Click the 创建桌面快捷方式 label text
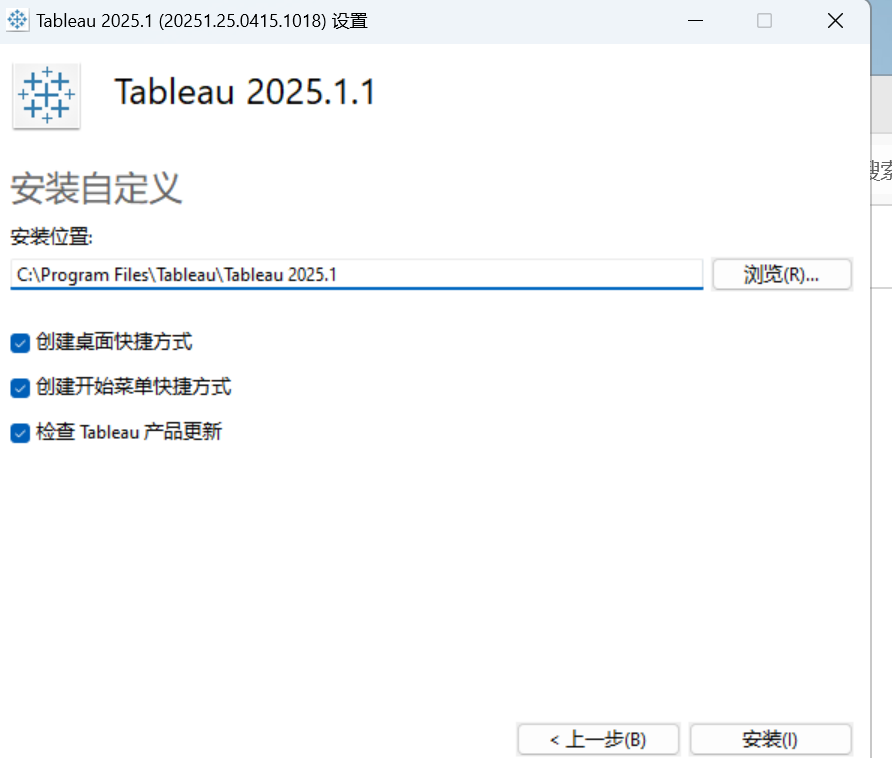Image resolution: width=892 pixels, height=758 pixels. pyautogui.click(x=114, y=342)
